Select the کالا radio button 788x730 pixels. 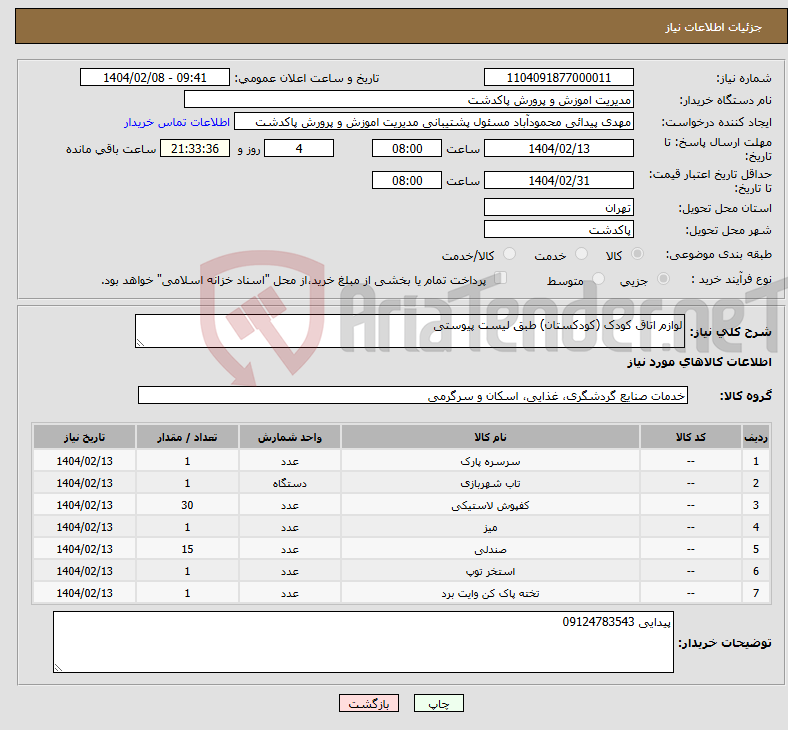637,254
